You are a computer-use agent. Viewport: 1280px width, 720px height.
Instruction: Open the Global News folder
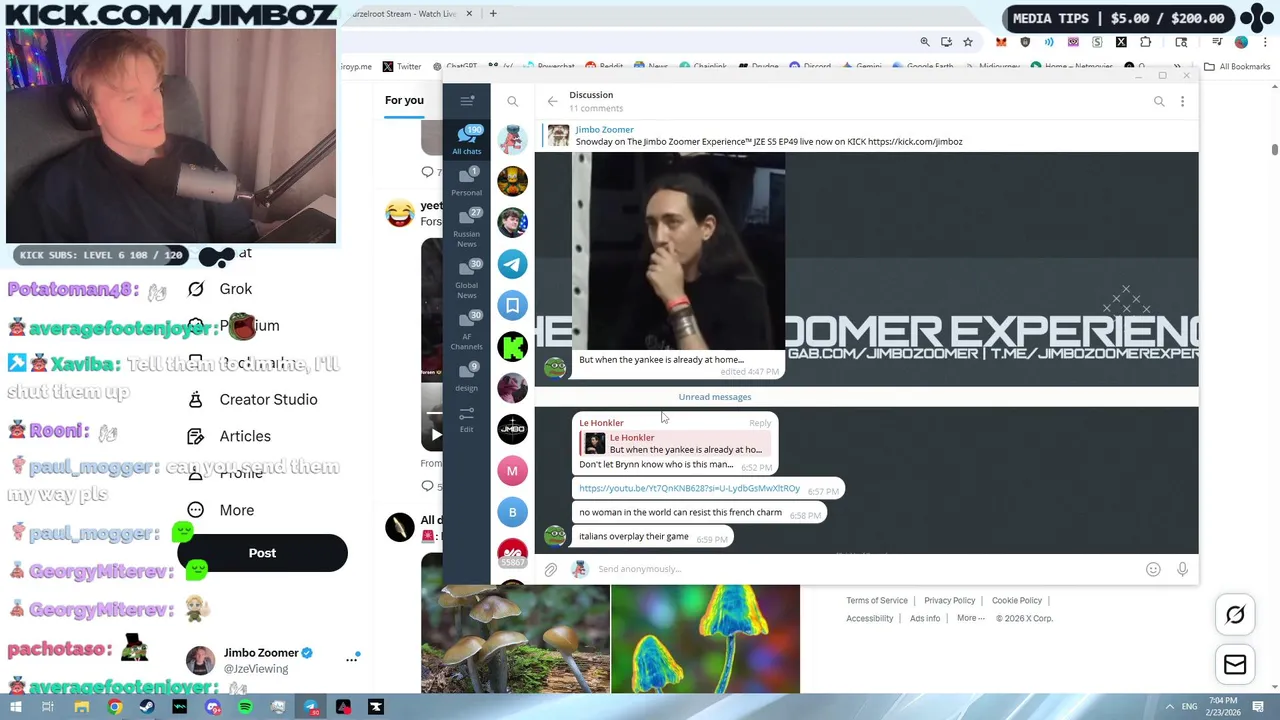click(x=467, y=278)
